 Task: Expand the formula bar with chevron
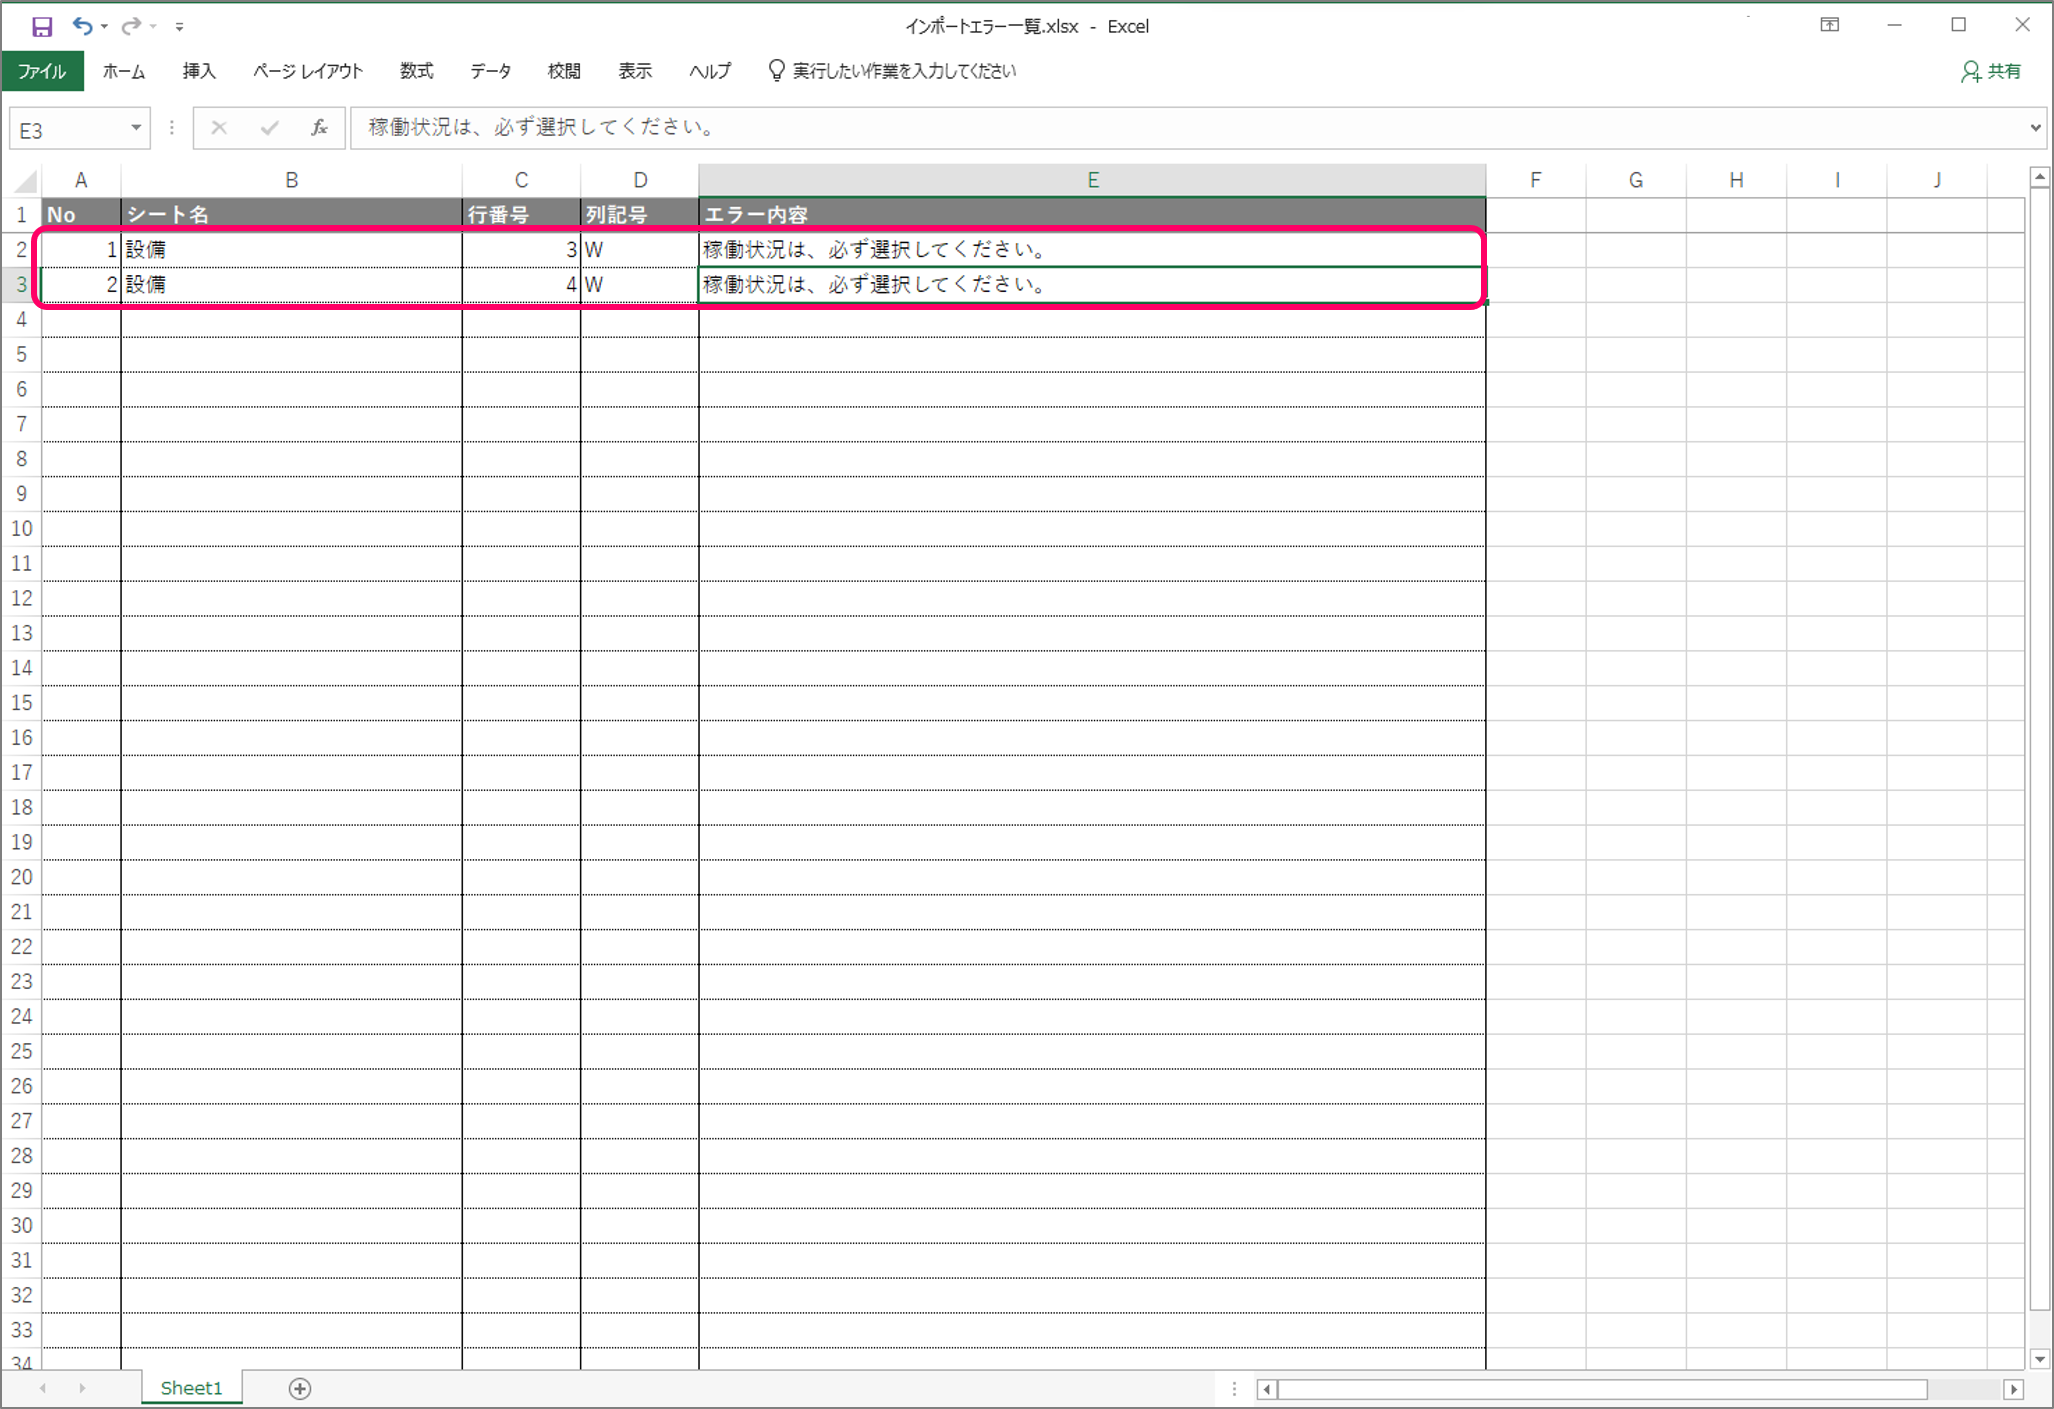pos(2035,128)
